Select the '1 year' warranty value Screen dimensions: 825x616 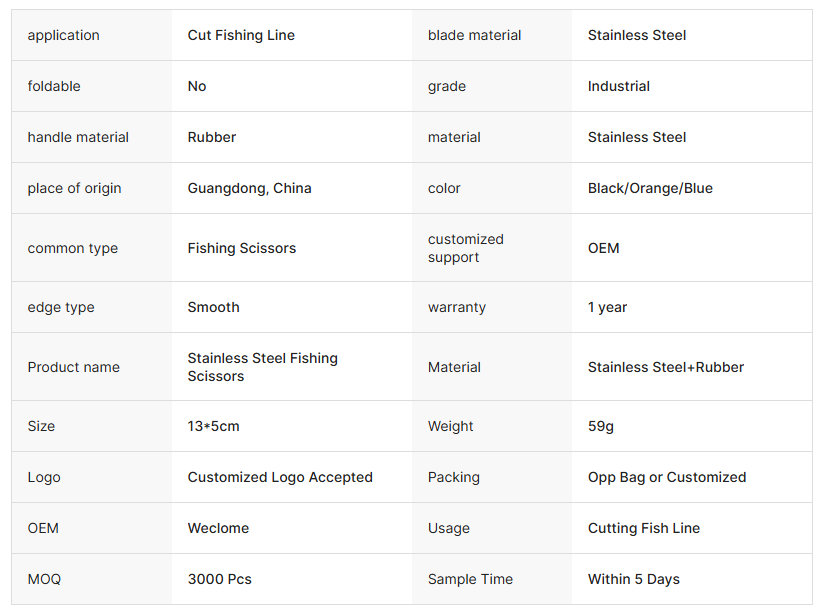pos(607,307)
